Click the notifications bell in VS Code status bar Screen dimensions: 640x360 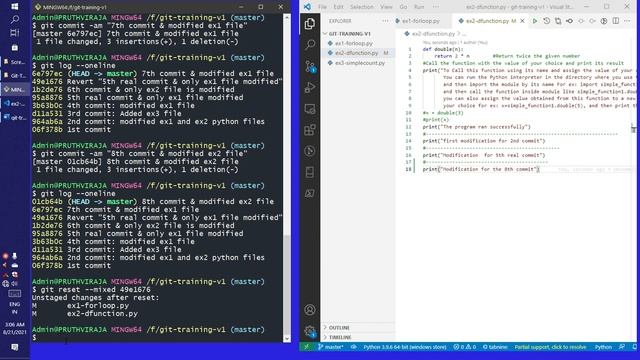634,347
